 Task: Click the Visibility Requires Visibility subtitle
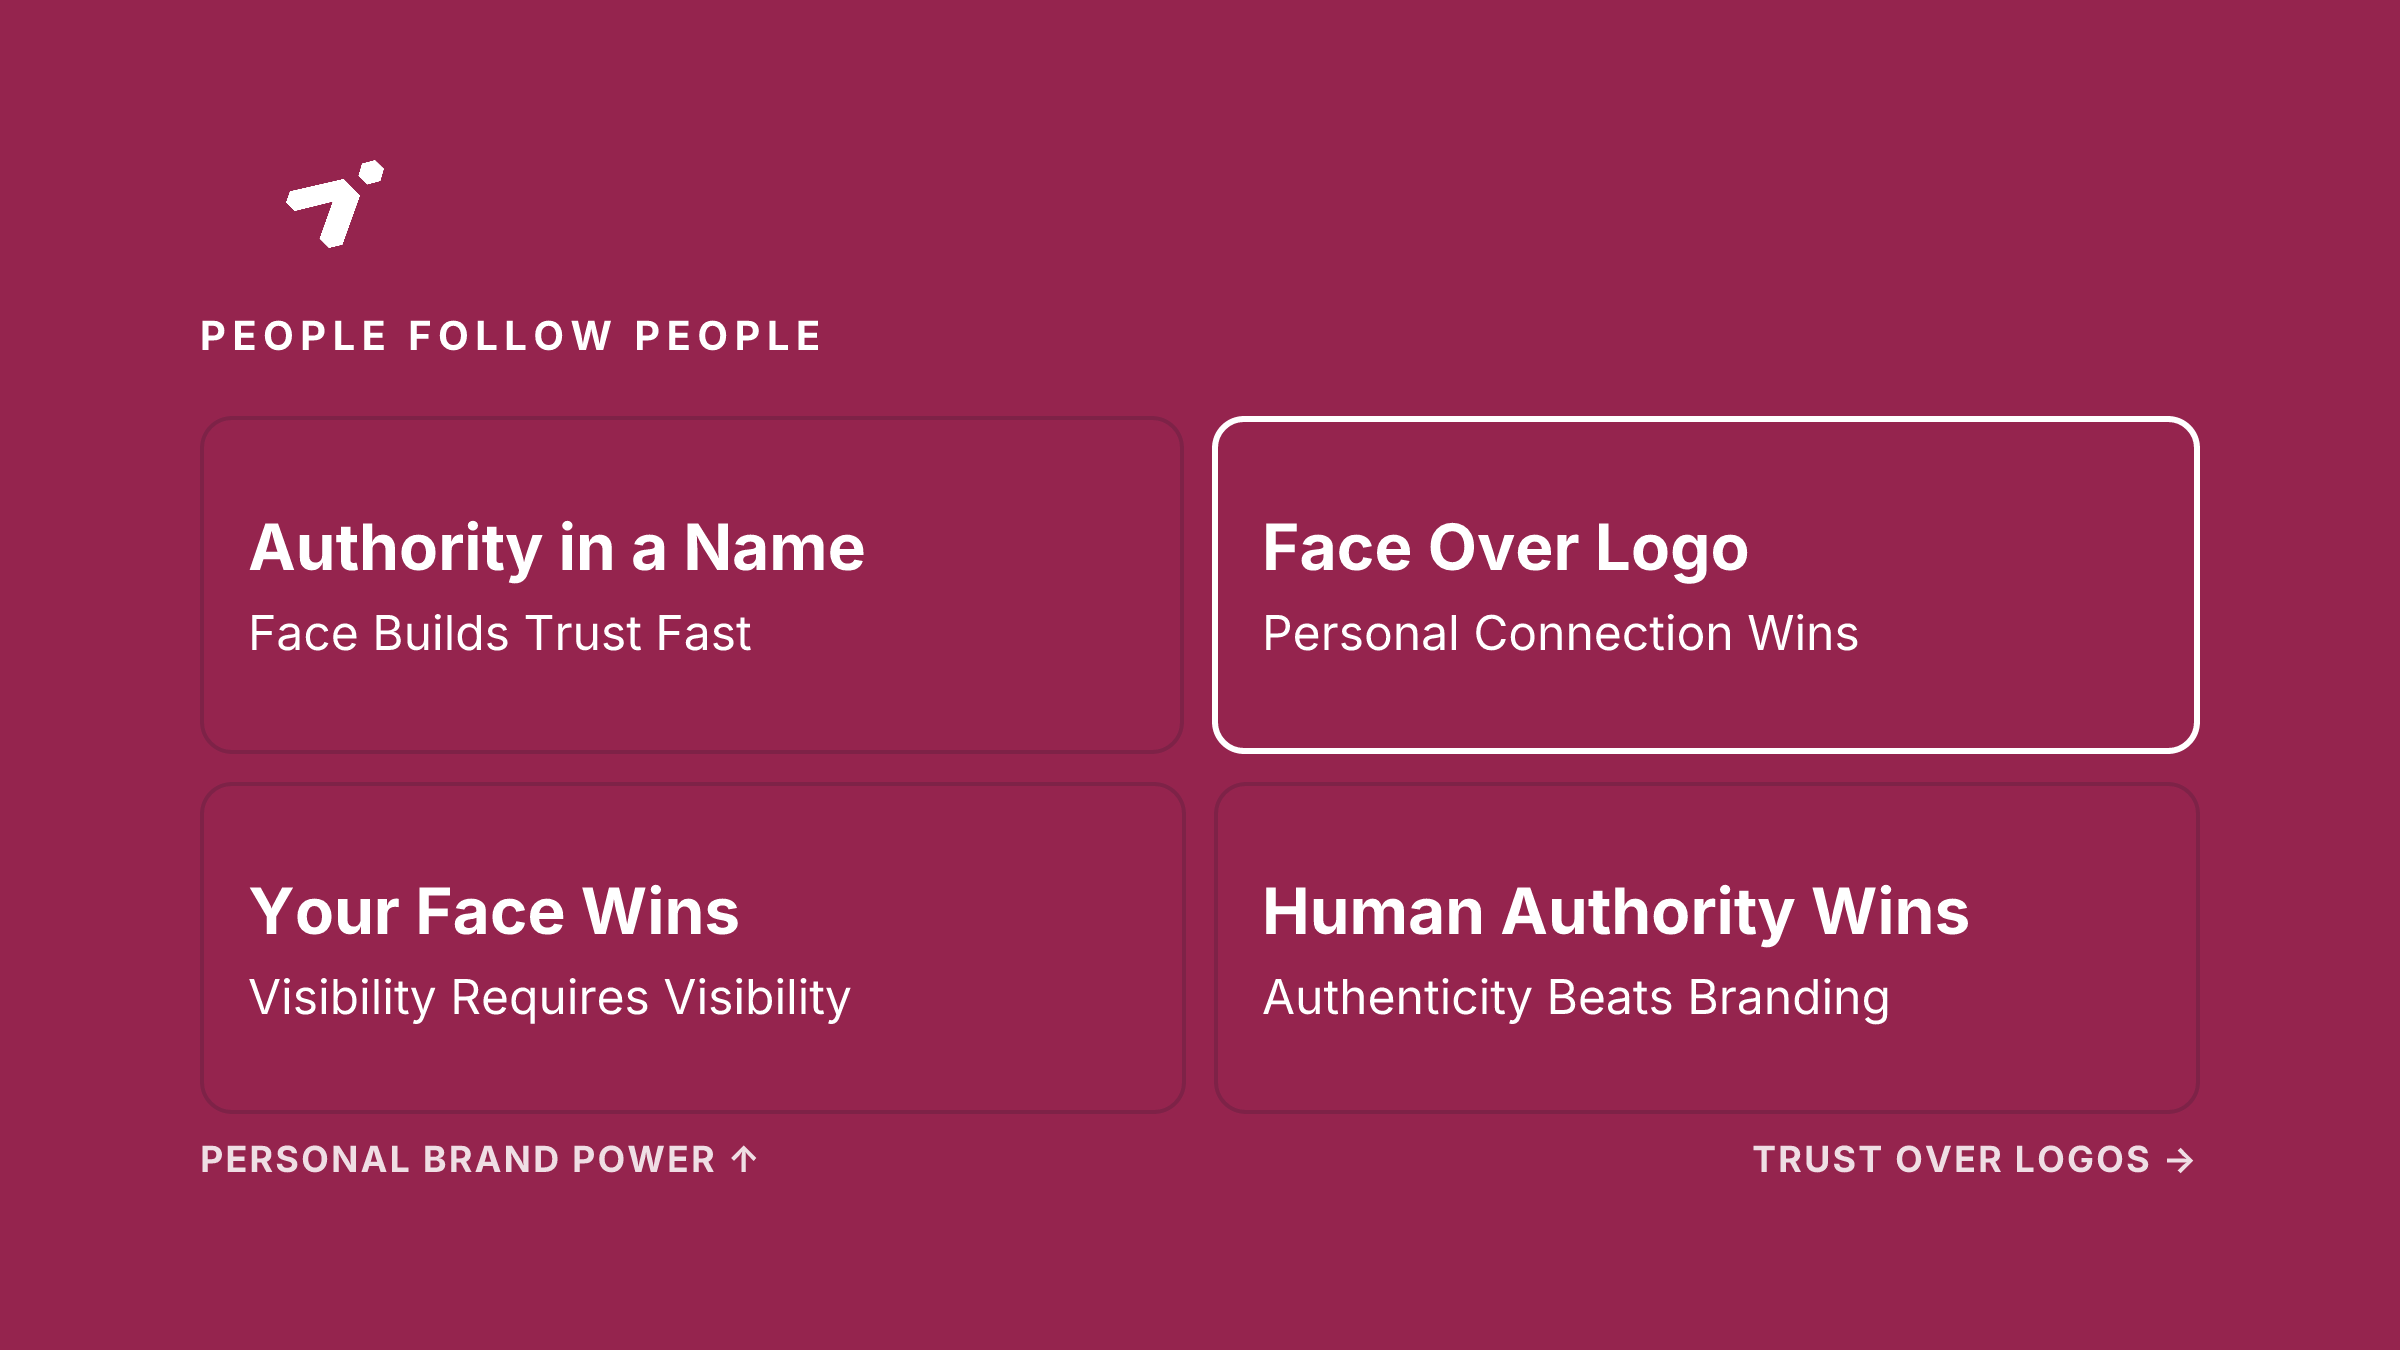coord(550,998)
